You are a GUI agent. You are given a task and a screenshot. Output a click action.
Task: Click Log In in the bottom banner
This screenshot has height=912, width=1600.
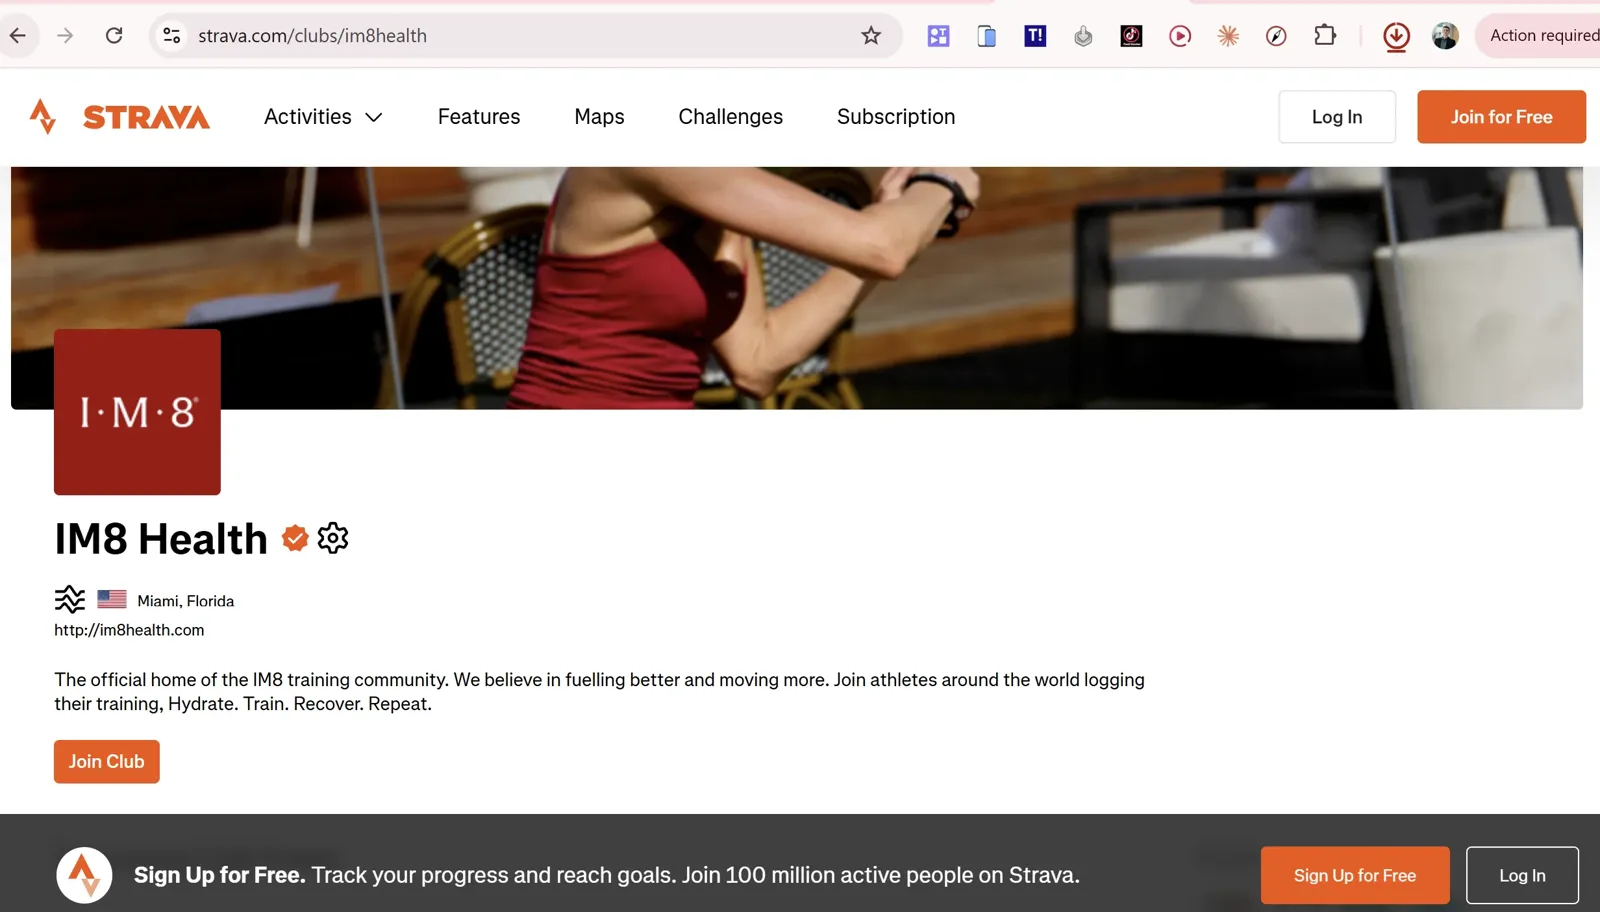click(1522, 876)
